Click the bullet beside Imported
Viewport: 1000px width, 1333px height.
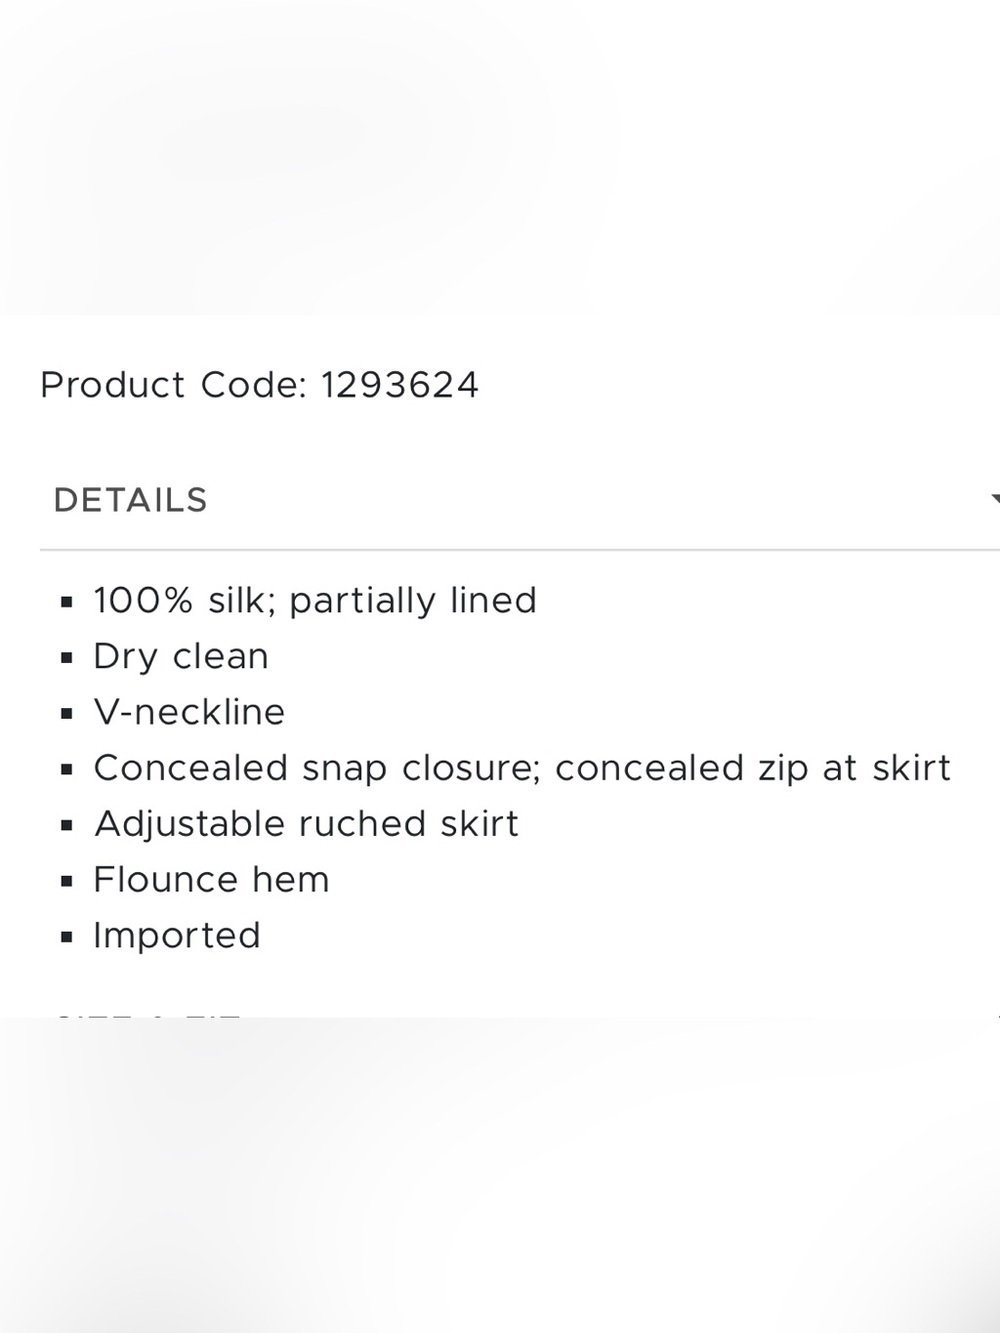(x=67, y=938)
